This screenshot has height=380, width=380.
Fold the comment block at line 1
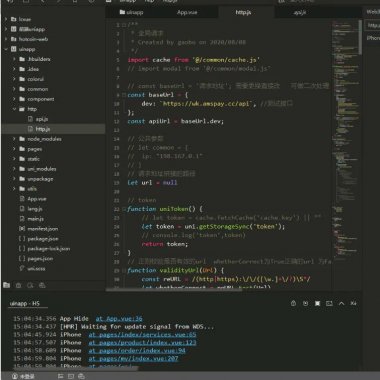click(124, 25)
